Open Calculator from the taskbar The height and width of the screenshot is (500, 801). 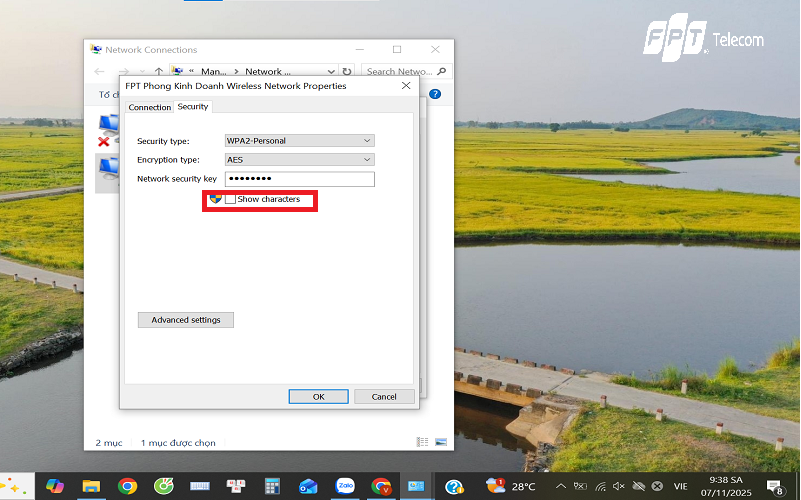pos(272,486)
